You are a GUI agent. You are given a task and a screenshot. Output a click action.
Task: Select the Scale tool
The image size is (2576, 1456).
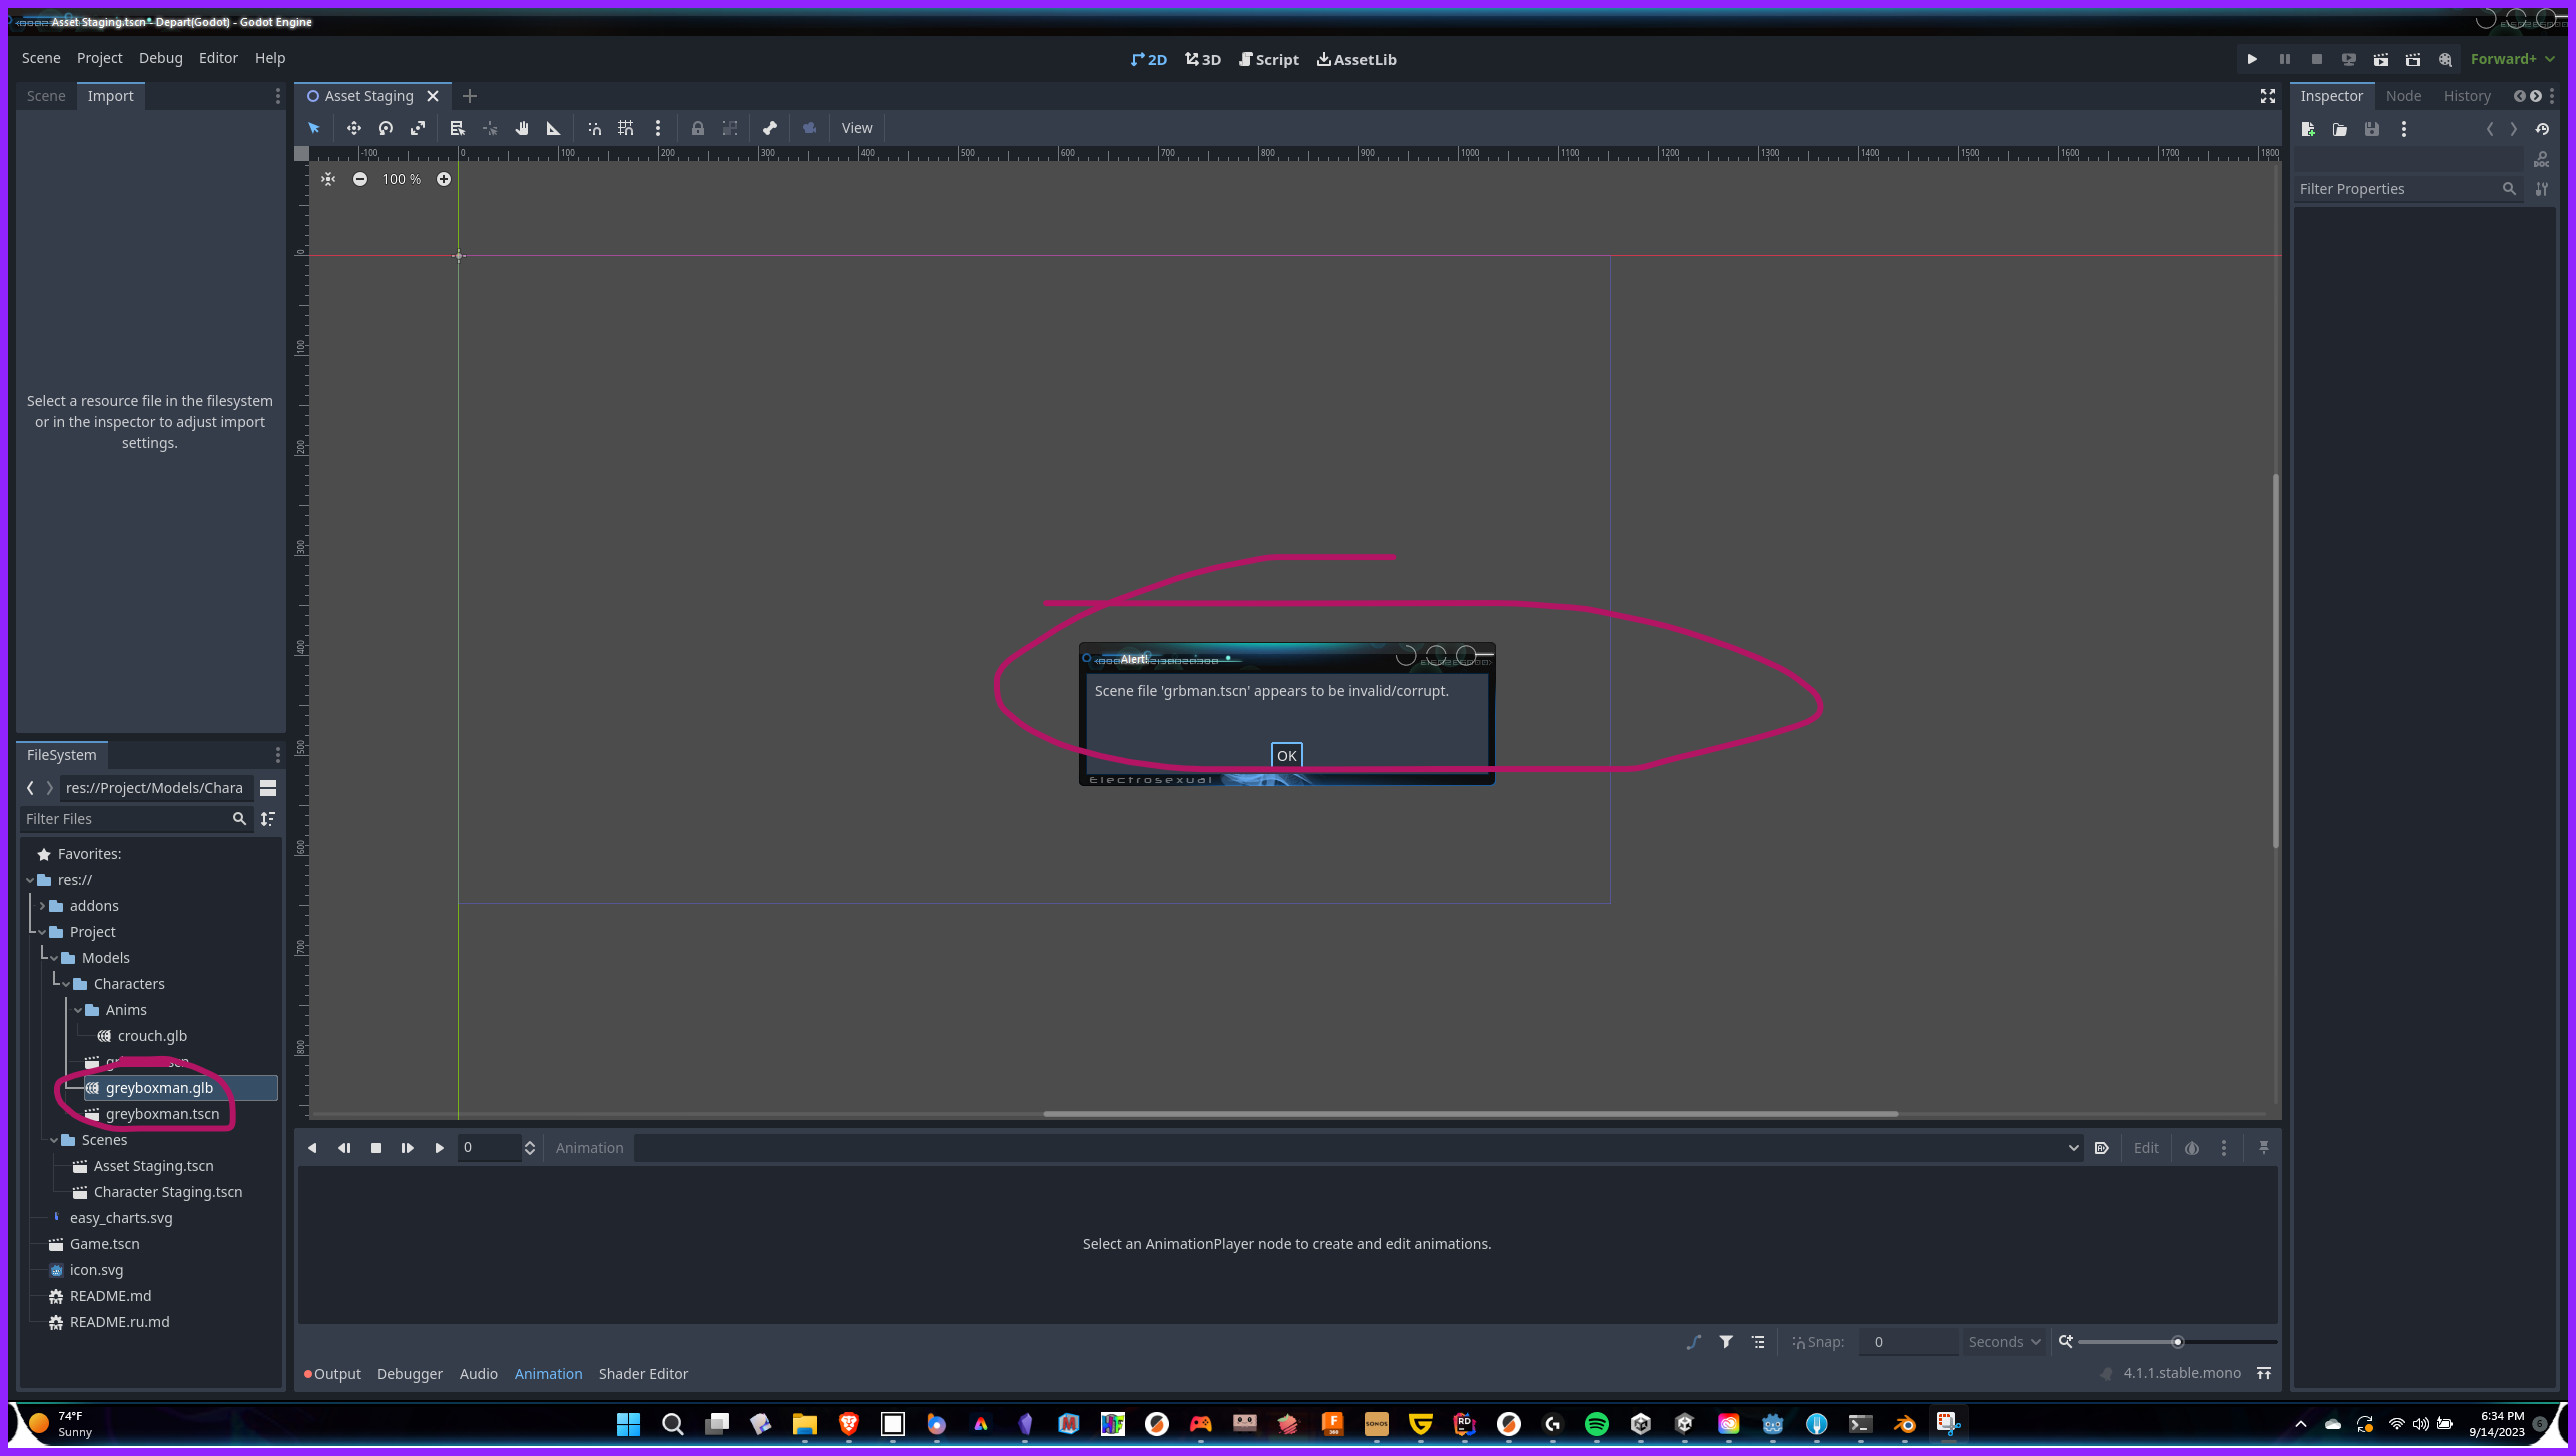point(418,128)
